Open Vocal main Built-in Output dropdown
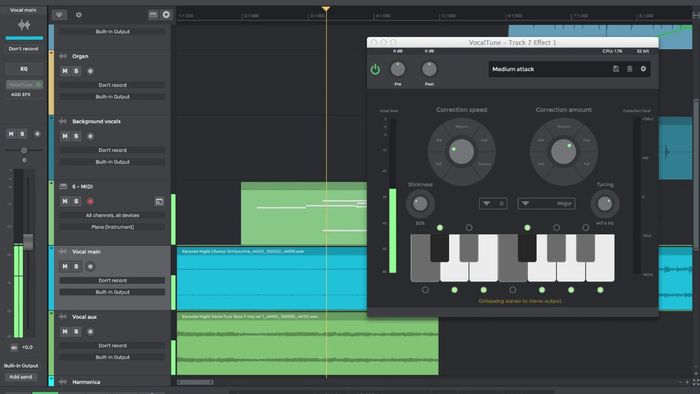Viewport: 700px width, 394px height. point(112,292)
